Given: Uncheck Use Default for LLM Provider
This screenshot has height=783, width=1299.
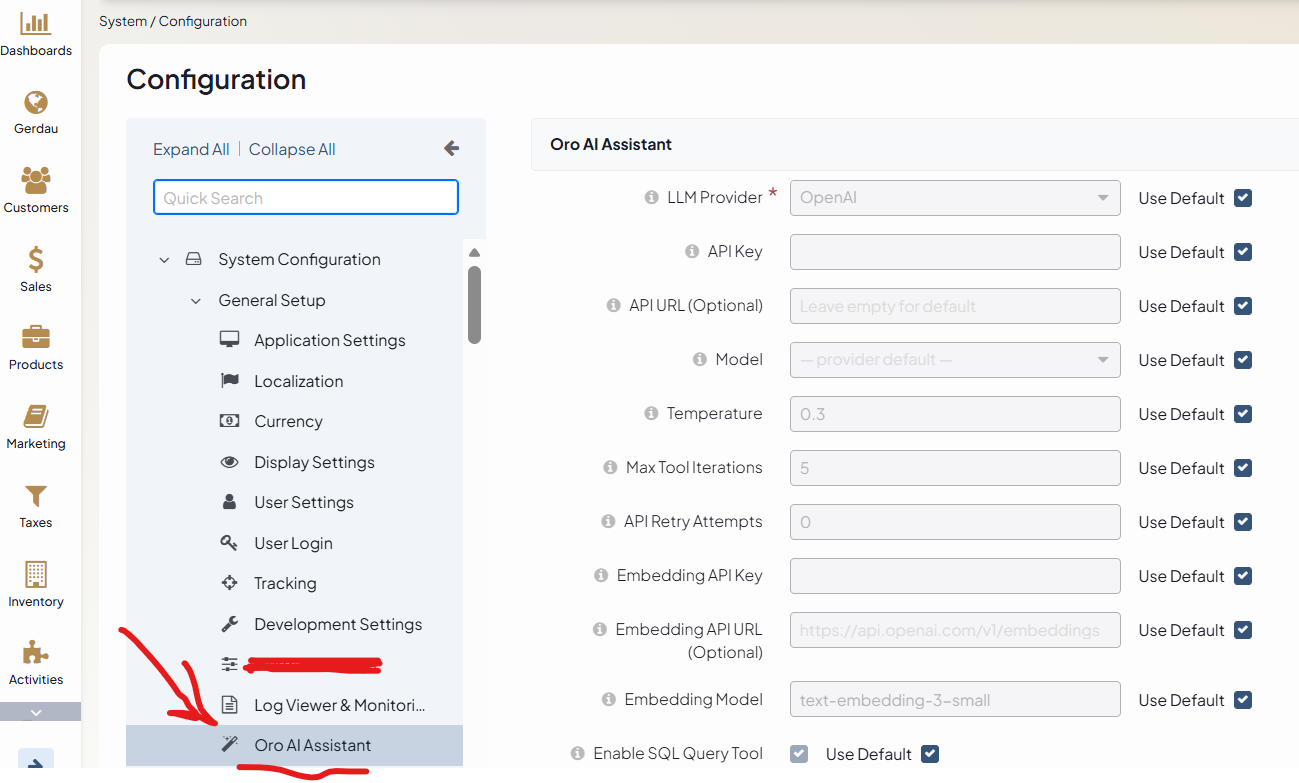Looking at the screenshot, I should click(1243, 198).
